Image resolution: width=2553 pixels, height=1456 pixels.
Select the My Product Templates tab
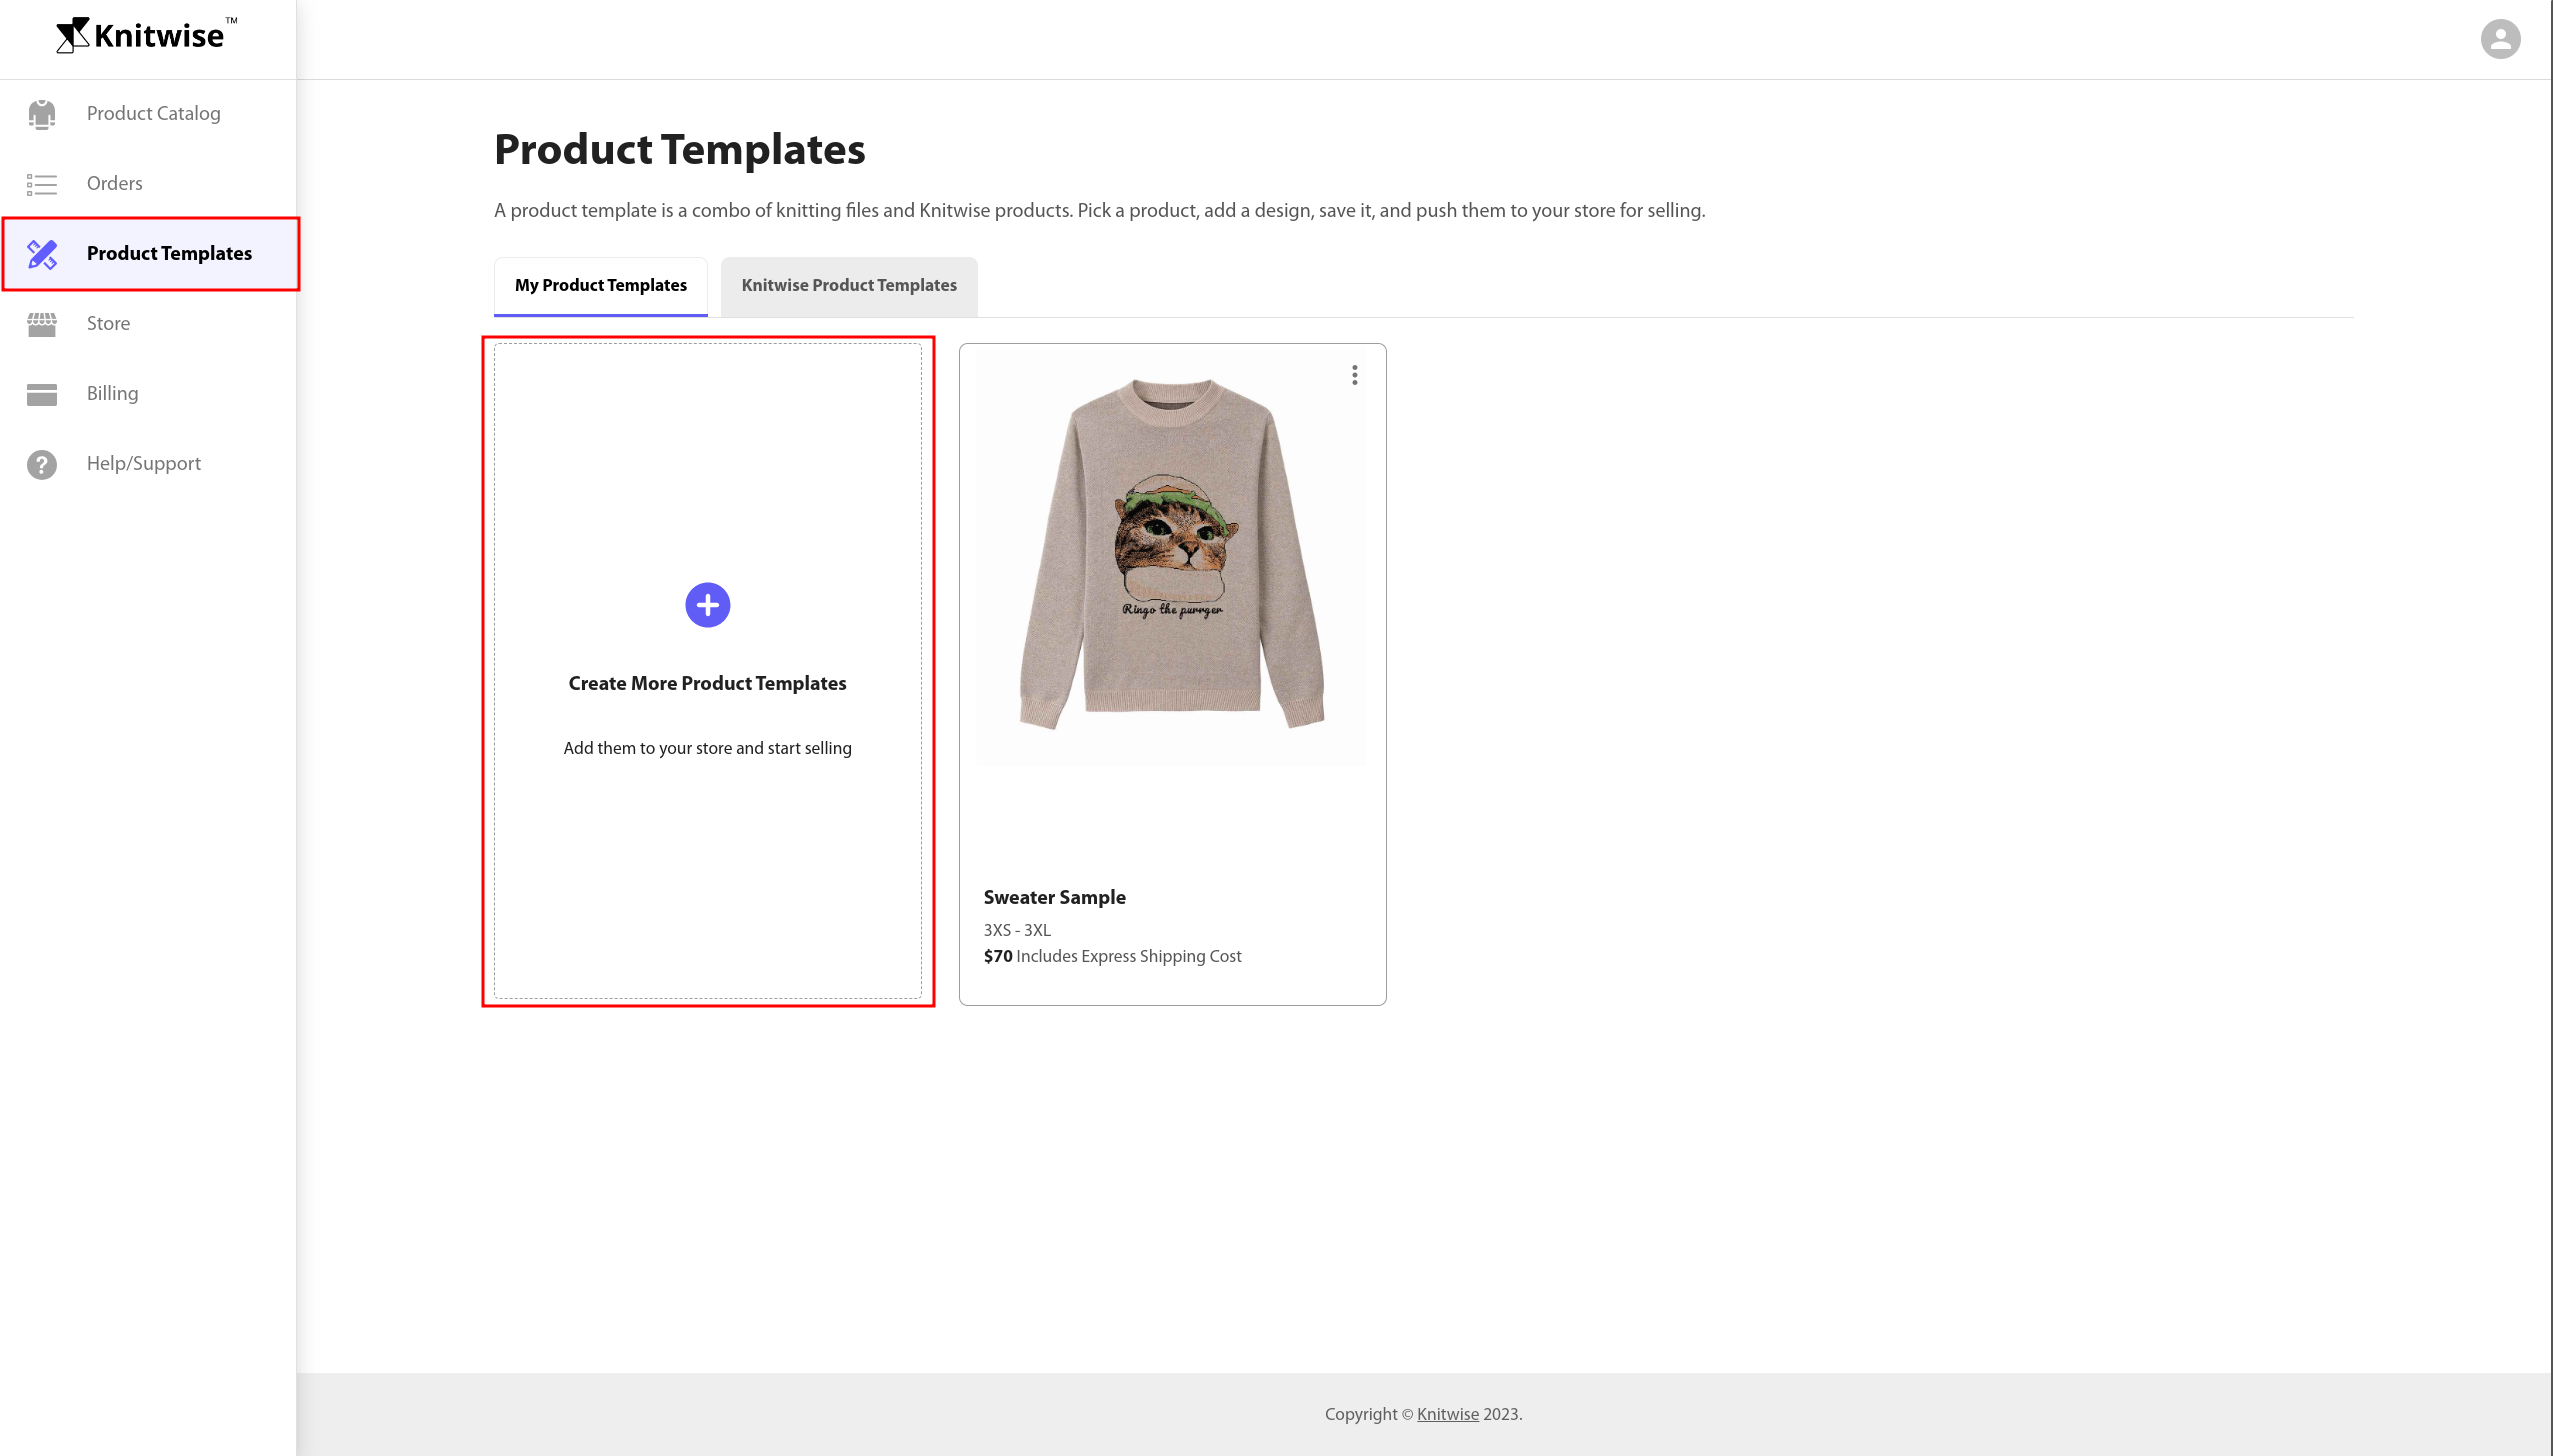click(x=601, y=286)
